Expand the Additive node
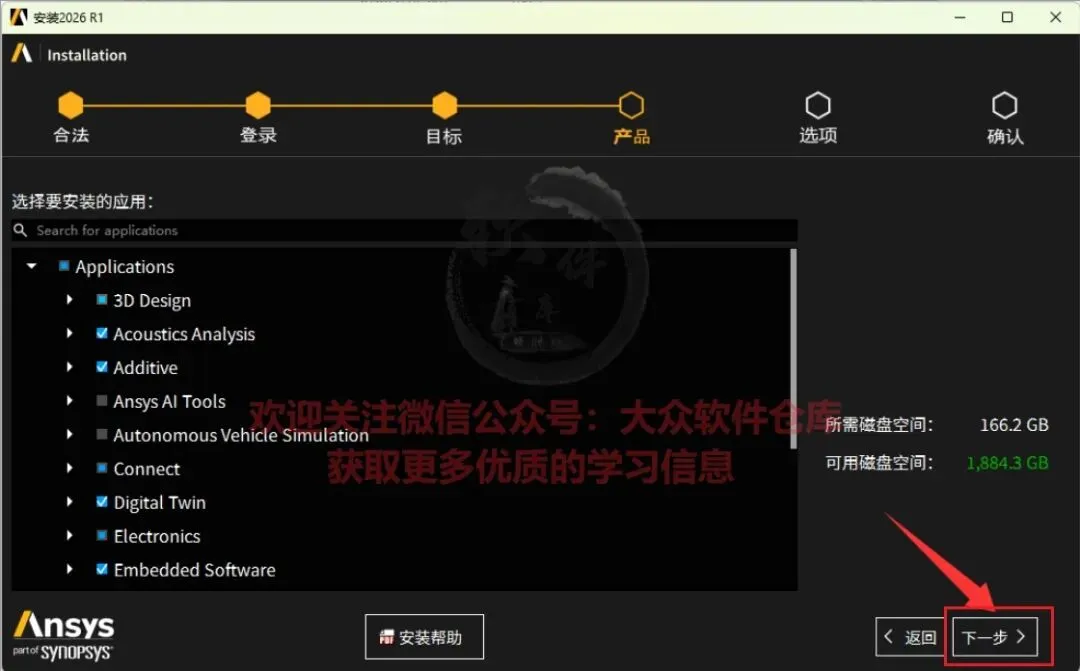Image resolution: width=1080 pixels, height=671 pixels. coord(70,367)
